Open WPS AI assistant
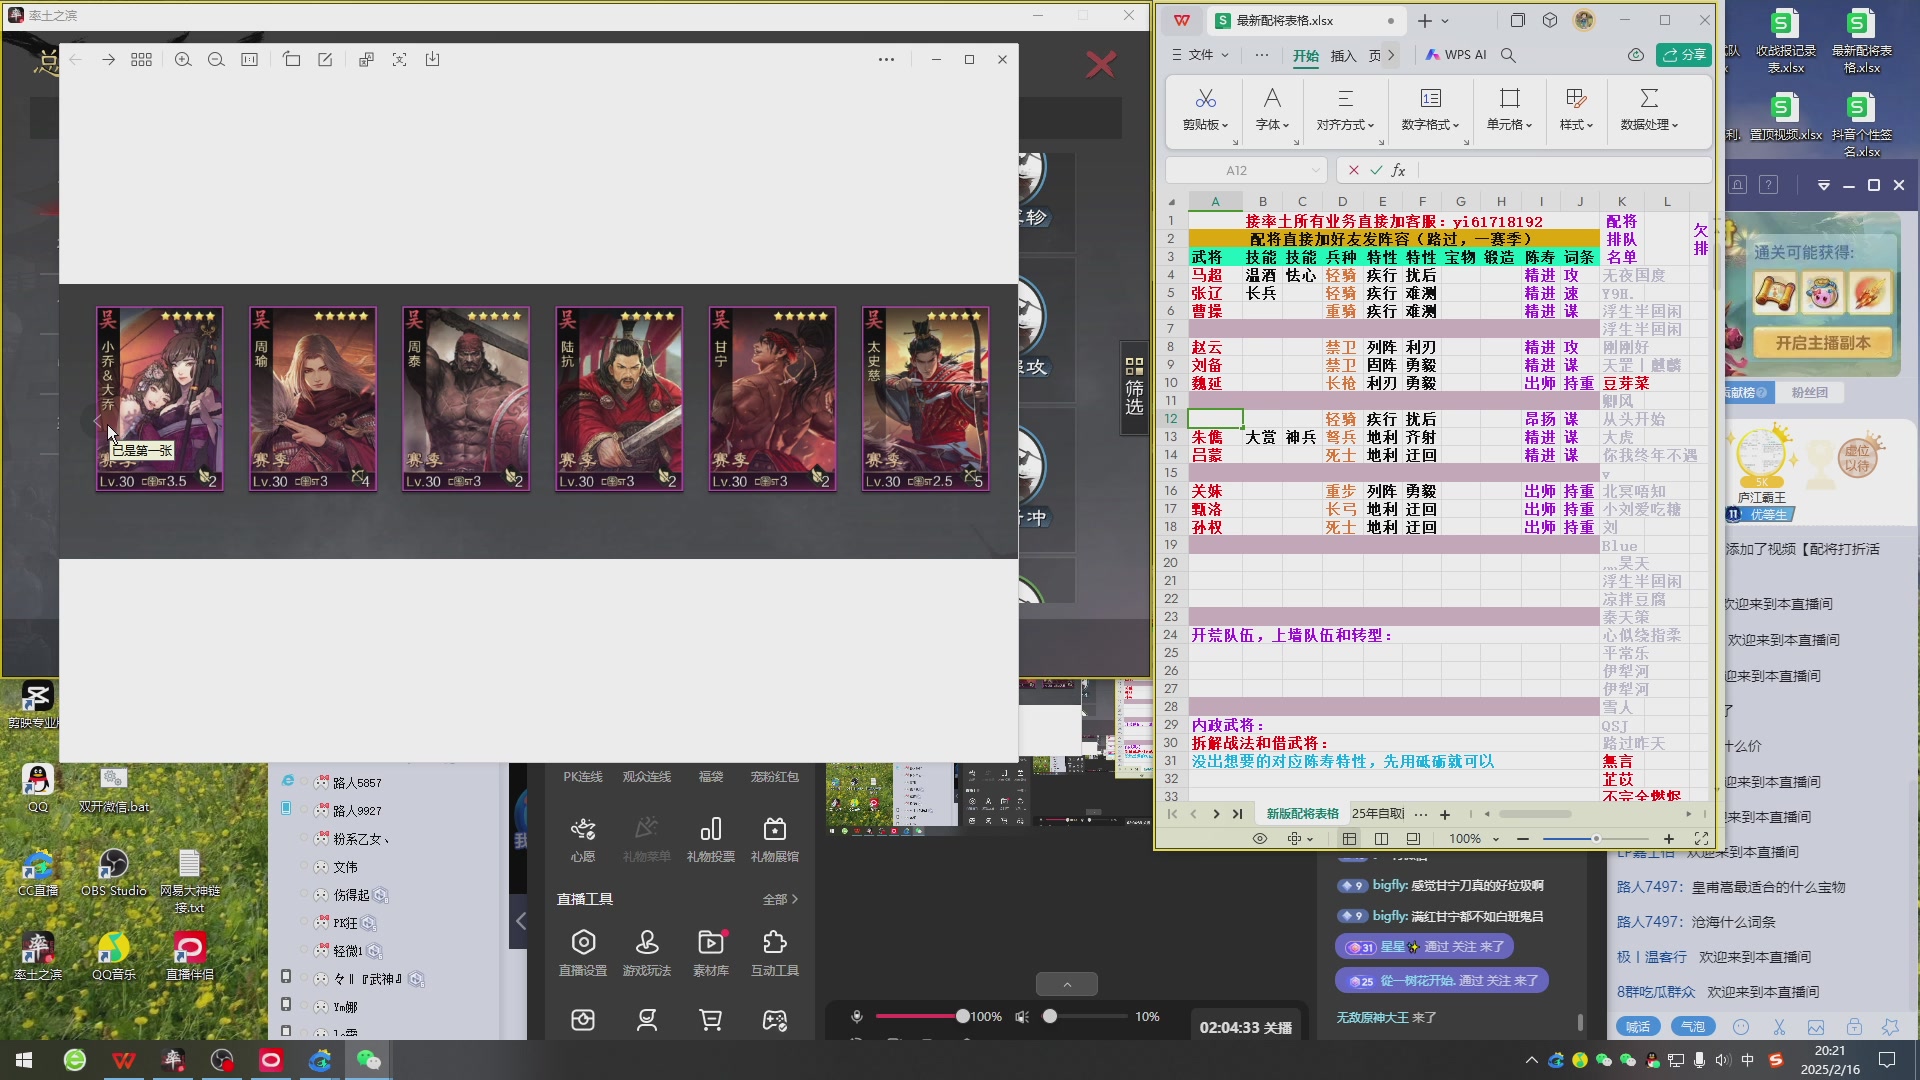Screen dimensions: 1920x1080 click(1456, 55)
